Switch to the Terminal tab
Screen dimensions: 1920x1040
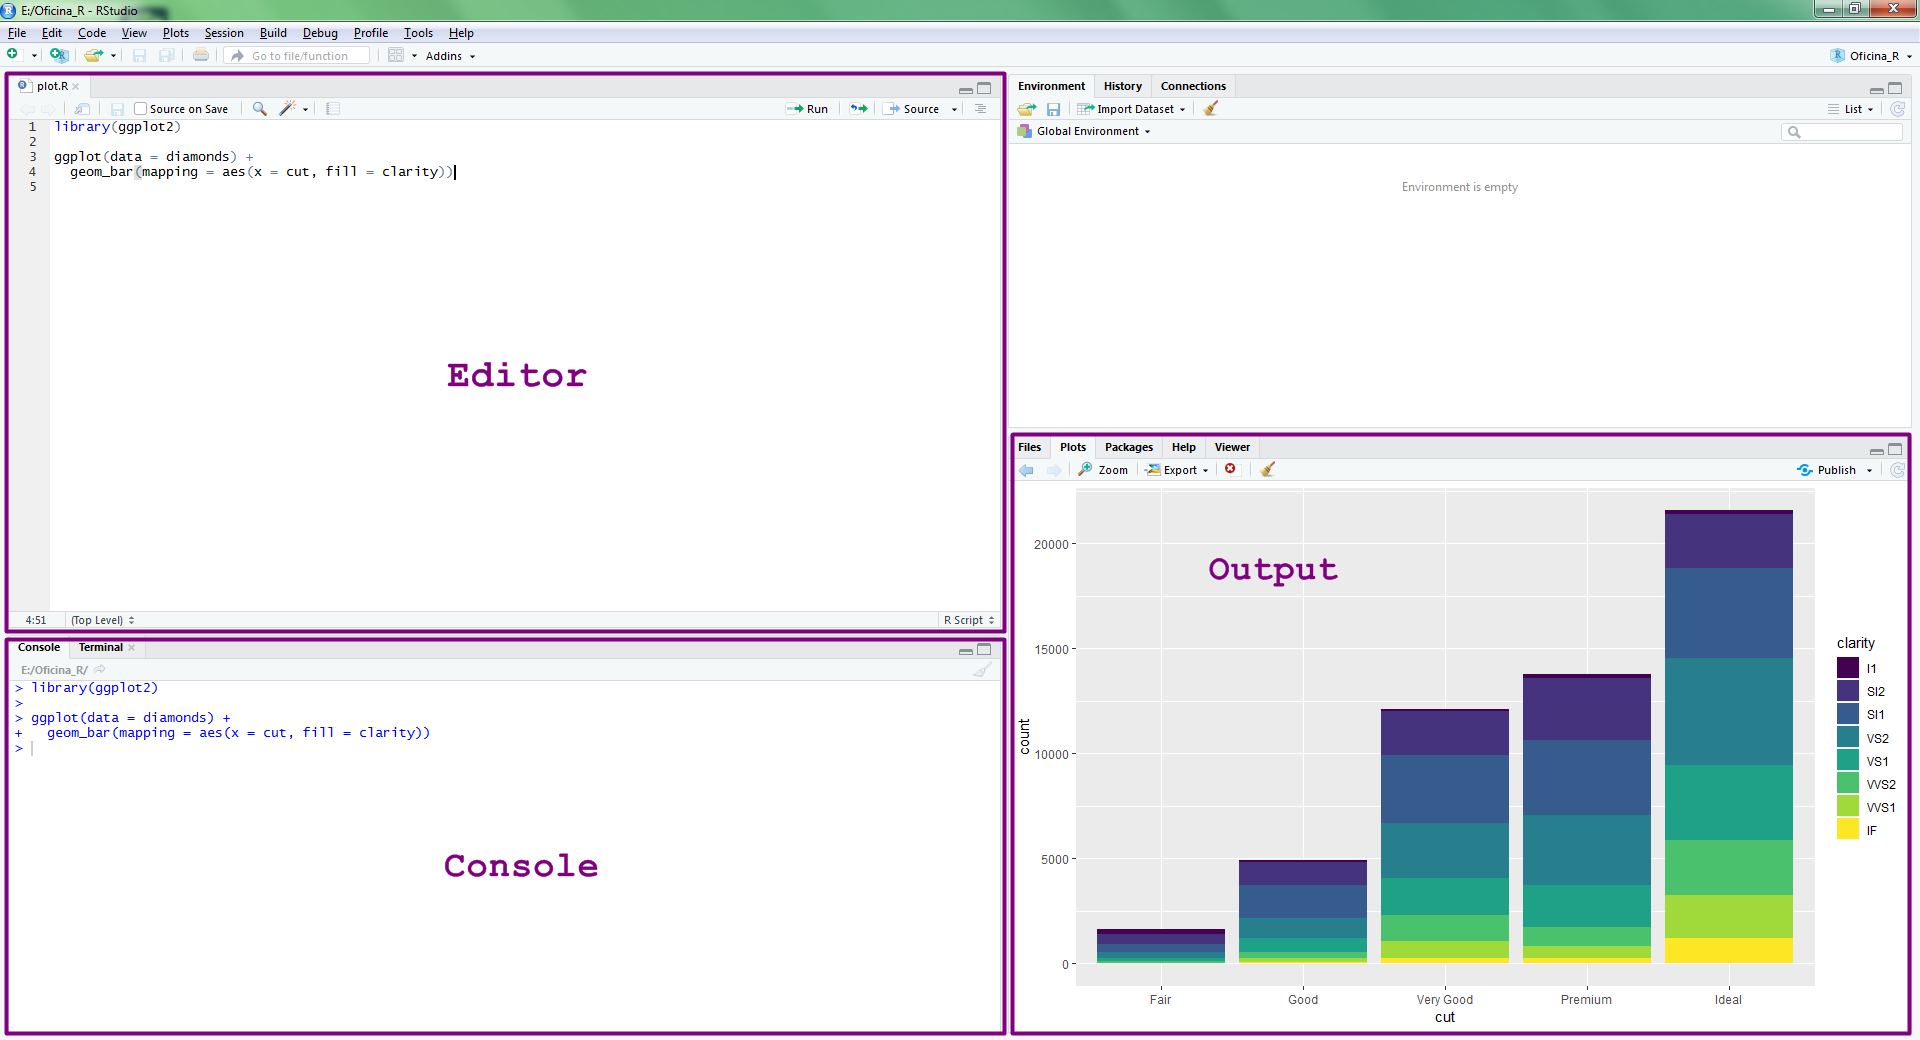pos(100,647)
